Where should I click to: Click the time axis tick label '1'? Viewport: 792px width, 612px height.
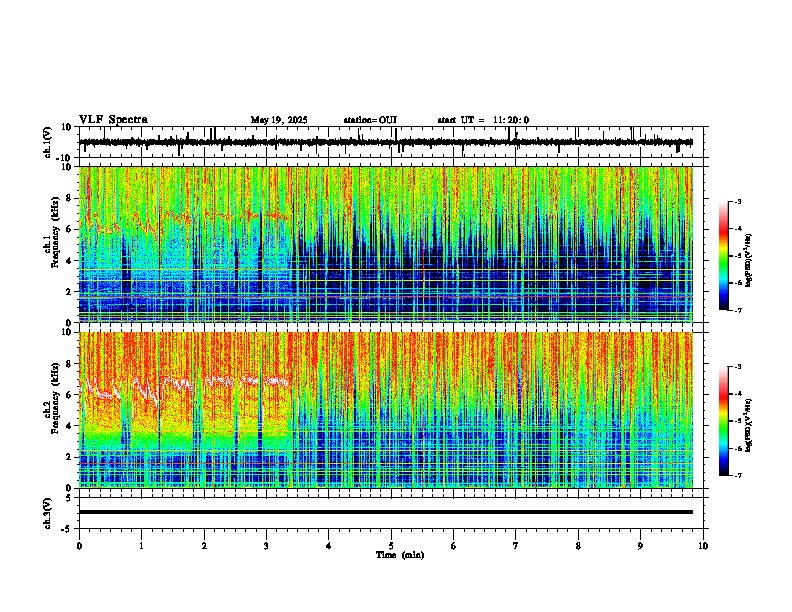pyautogui.click(x=141, y=546)
